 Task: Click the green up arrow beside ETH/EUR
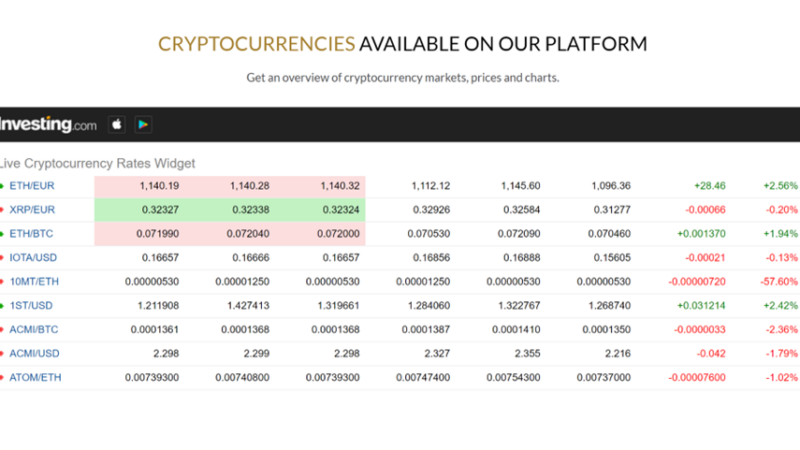pyautogui.click(x=2, y=186)
